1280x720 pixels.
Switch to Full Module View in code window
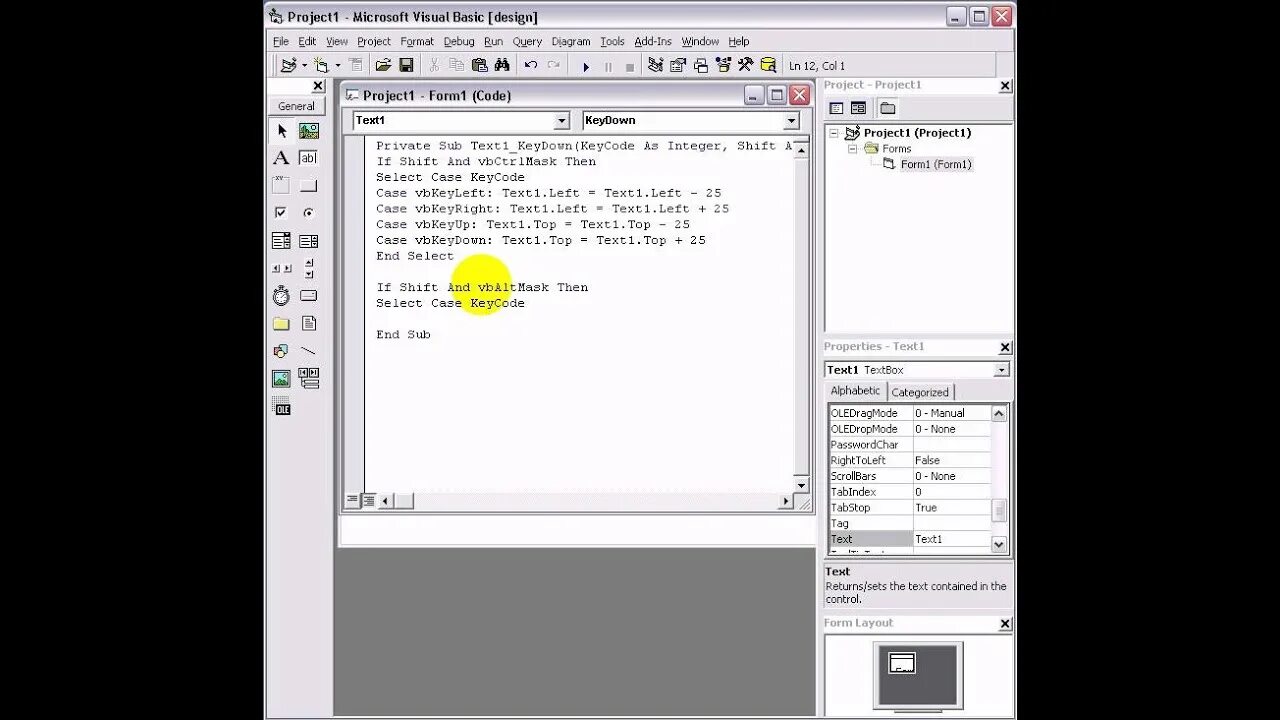tap(368, 500)
